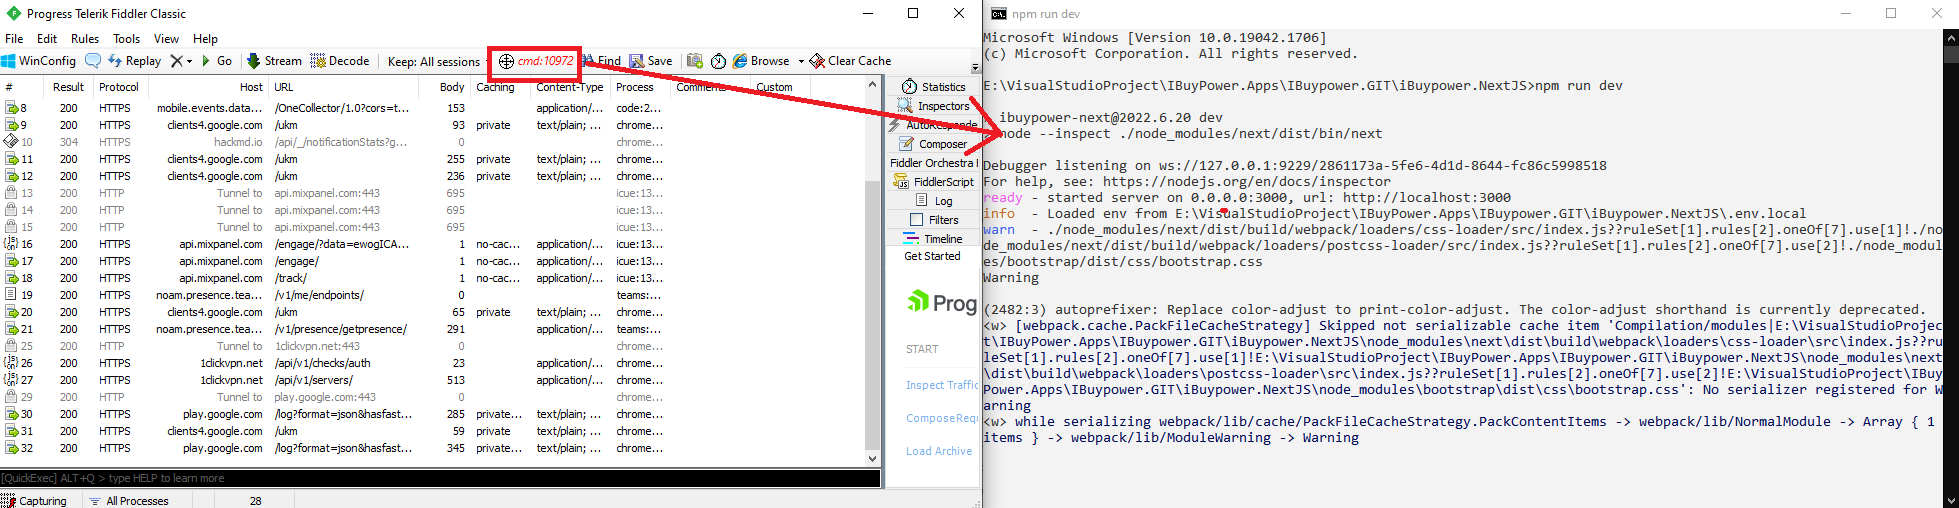The width and height of the screenshot is (1959, 508).
Task: Open the Browse dropdown arrow
Action: (801, 61)
